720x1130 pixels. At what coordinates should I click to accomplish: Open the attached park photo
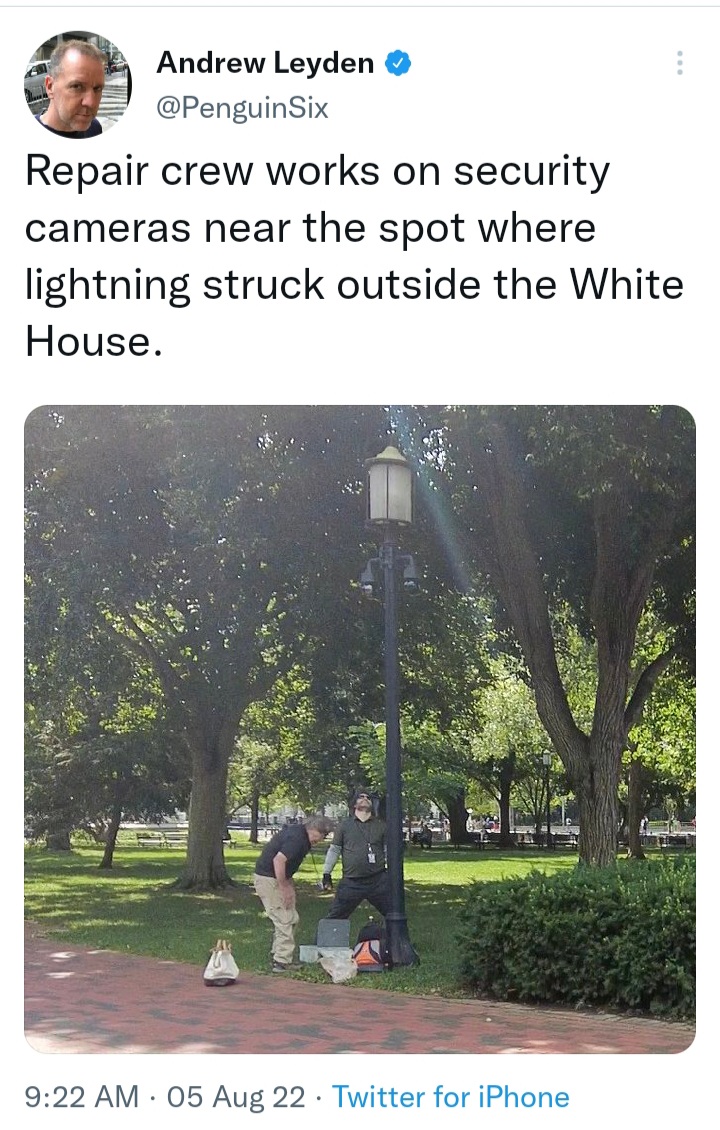(x=360, y=729)
